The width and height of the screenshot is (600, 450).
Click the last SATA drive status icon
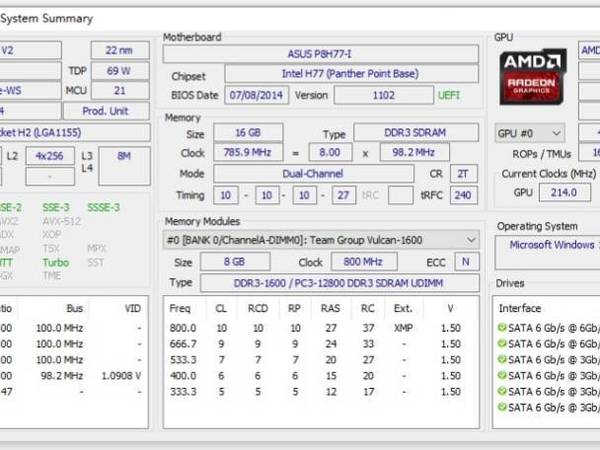pos(501,407)
